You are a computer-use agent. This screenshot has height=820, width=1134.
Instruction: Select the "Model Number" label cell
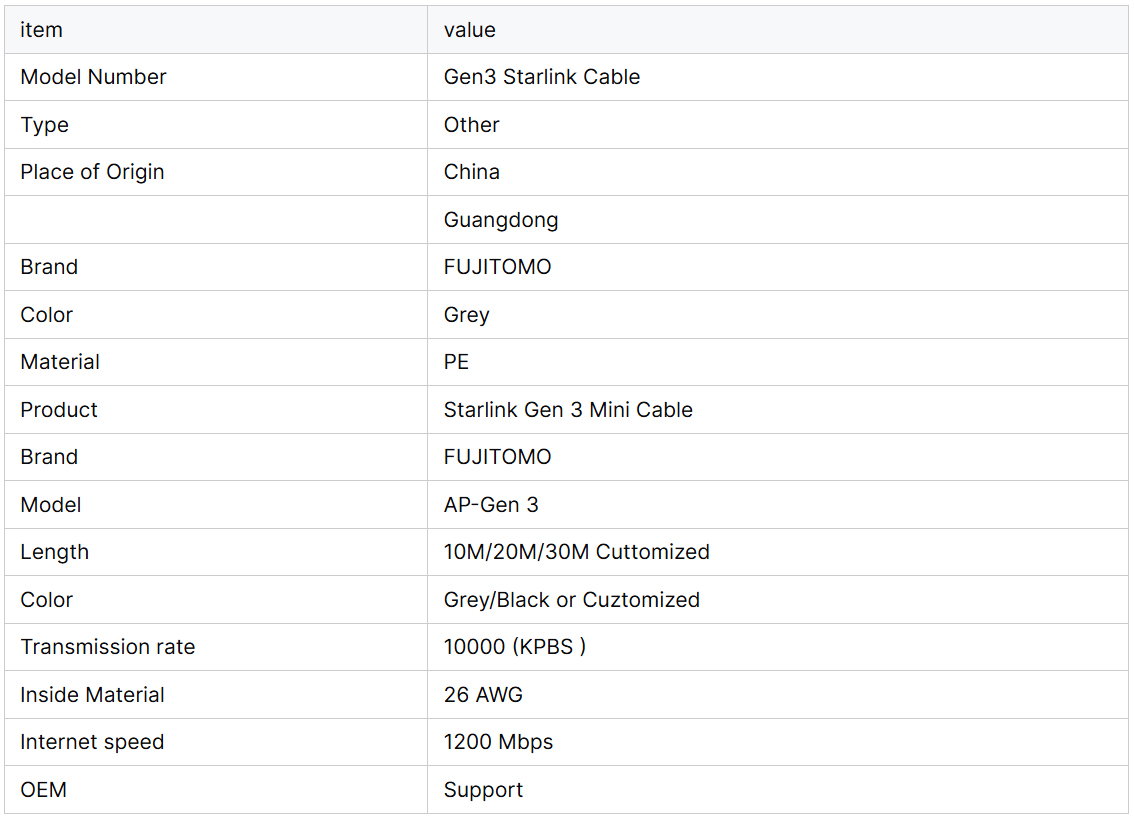93,77
